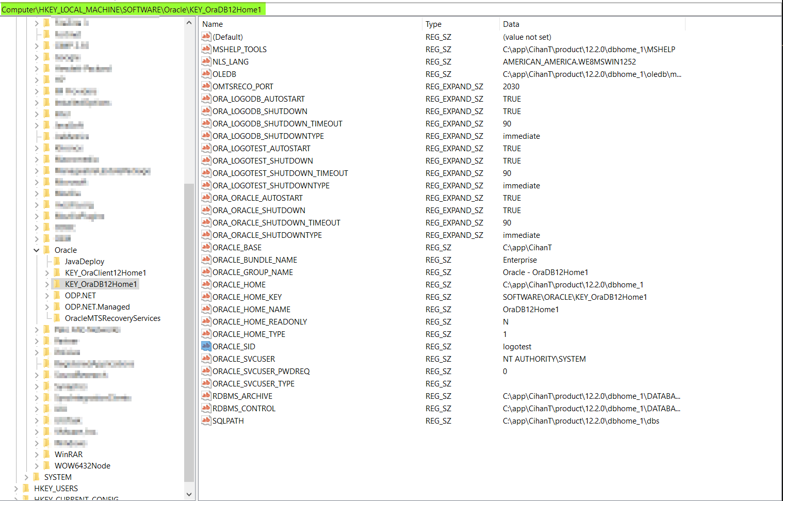
Task: Click the OMTSRECO_PORT value icon
Action: tap(206, 86)
